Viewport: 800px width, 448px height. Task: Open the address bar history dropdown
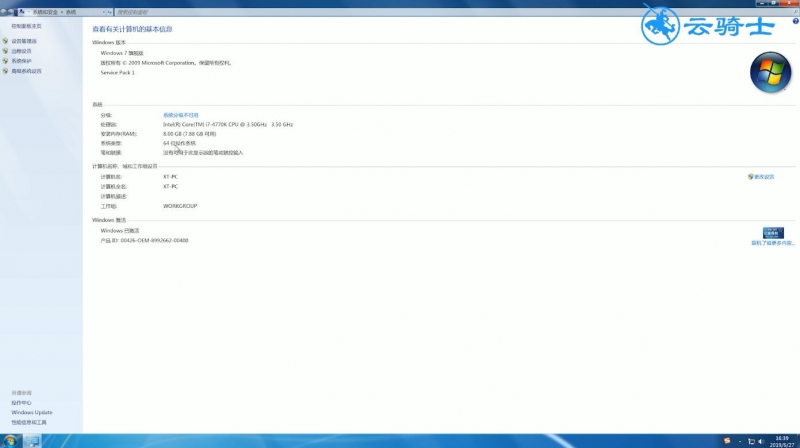pyautogui.click(x=104, y=12)
